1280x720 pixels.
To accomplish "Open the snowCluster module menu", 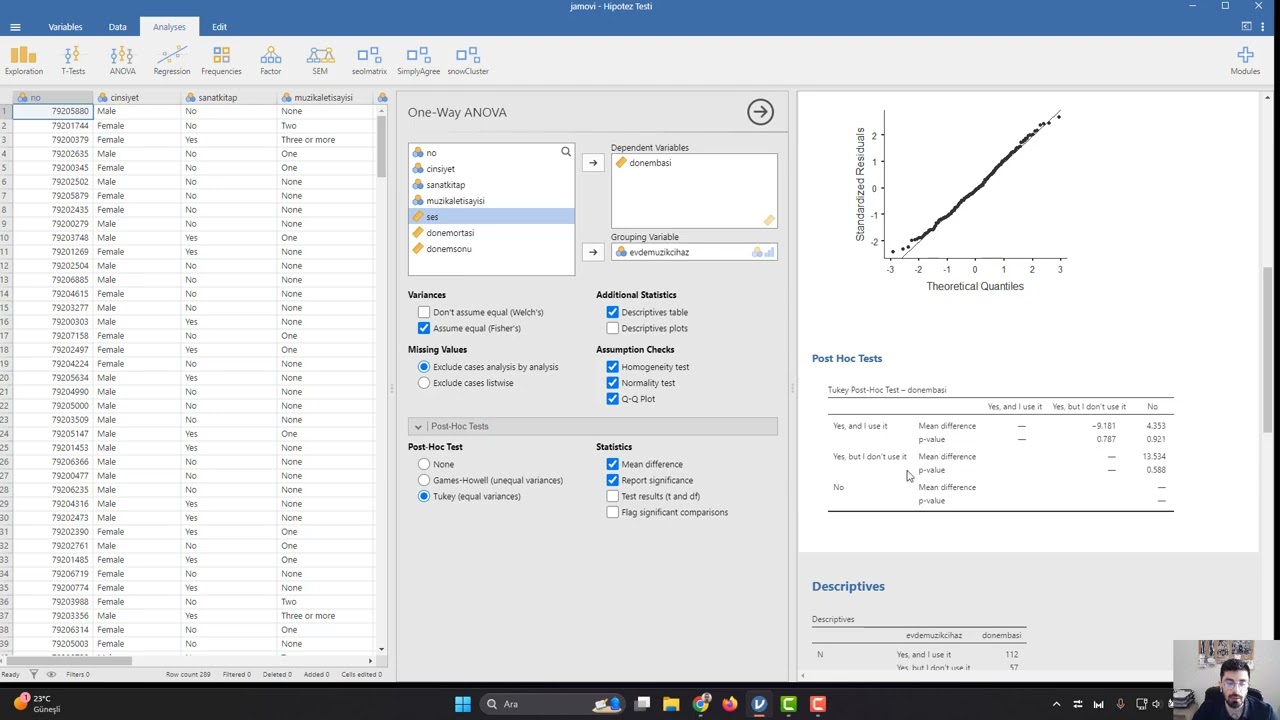I will click(x=468, y=60).
